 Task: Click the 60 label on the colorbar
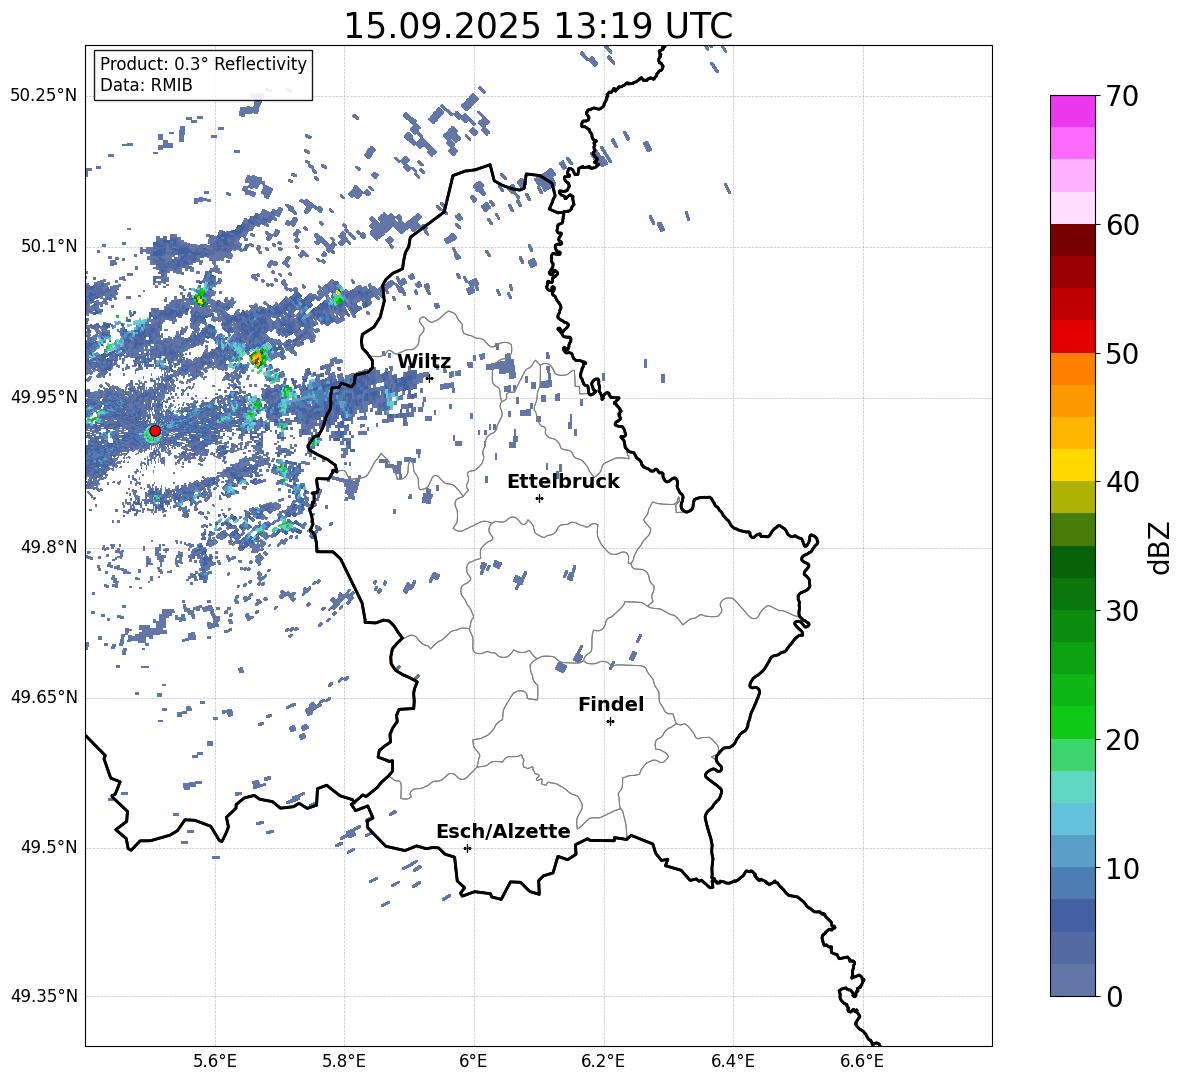click(1122, 225)
